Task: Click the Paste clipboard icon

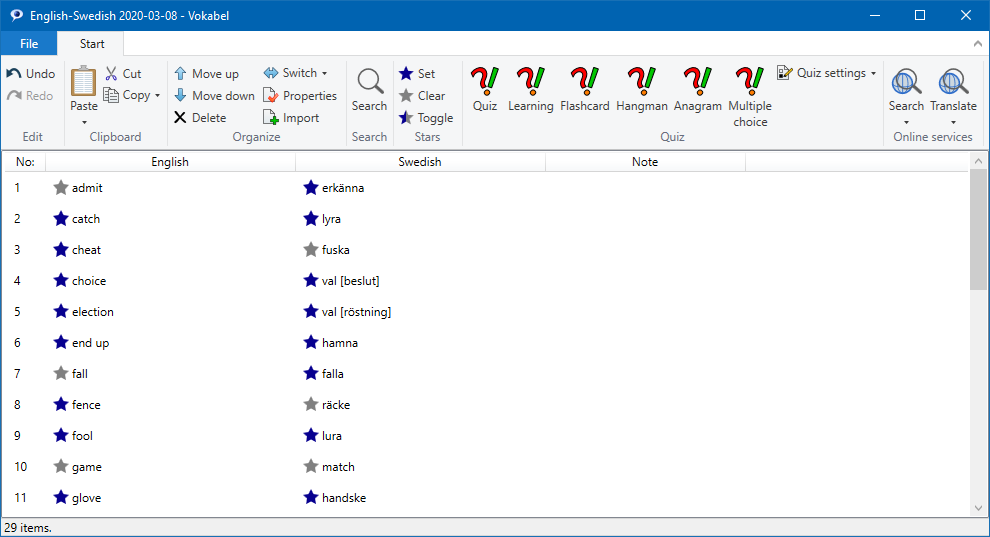Action: [83, 81]
